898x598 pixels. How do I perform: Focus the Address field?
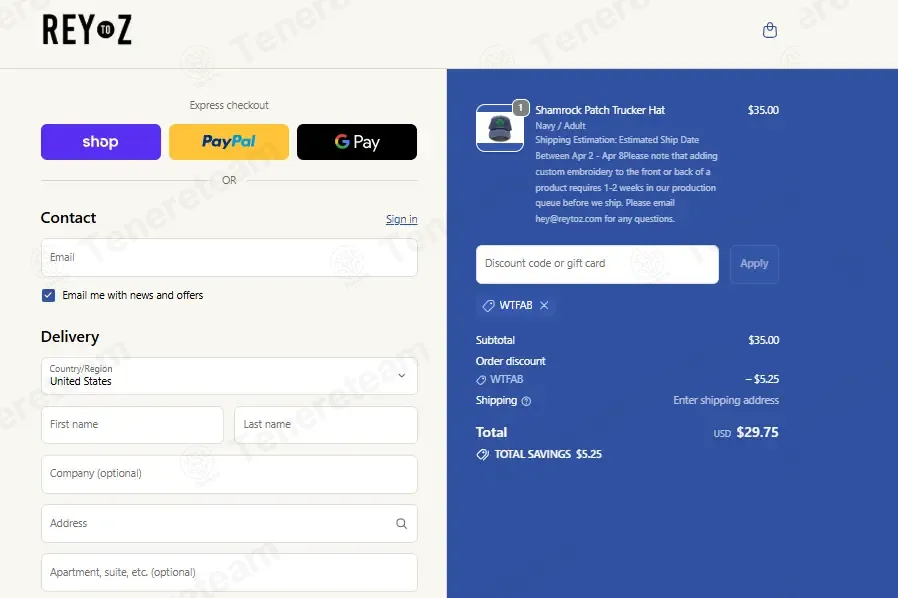click(x=229, y=524)
